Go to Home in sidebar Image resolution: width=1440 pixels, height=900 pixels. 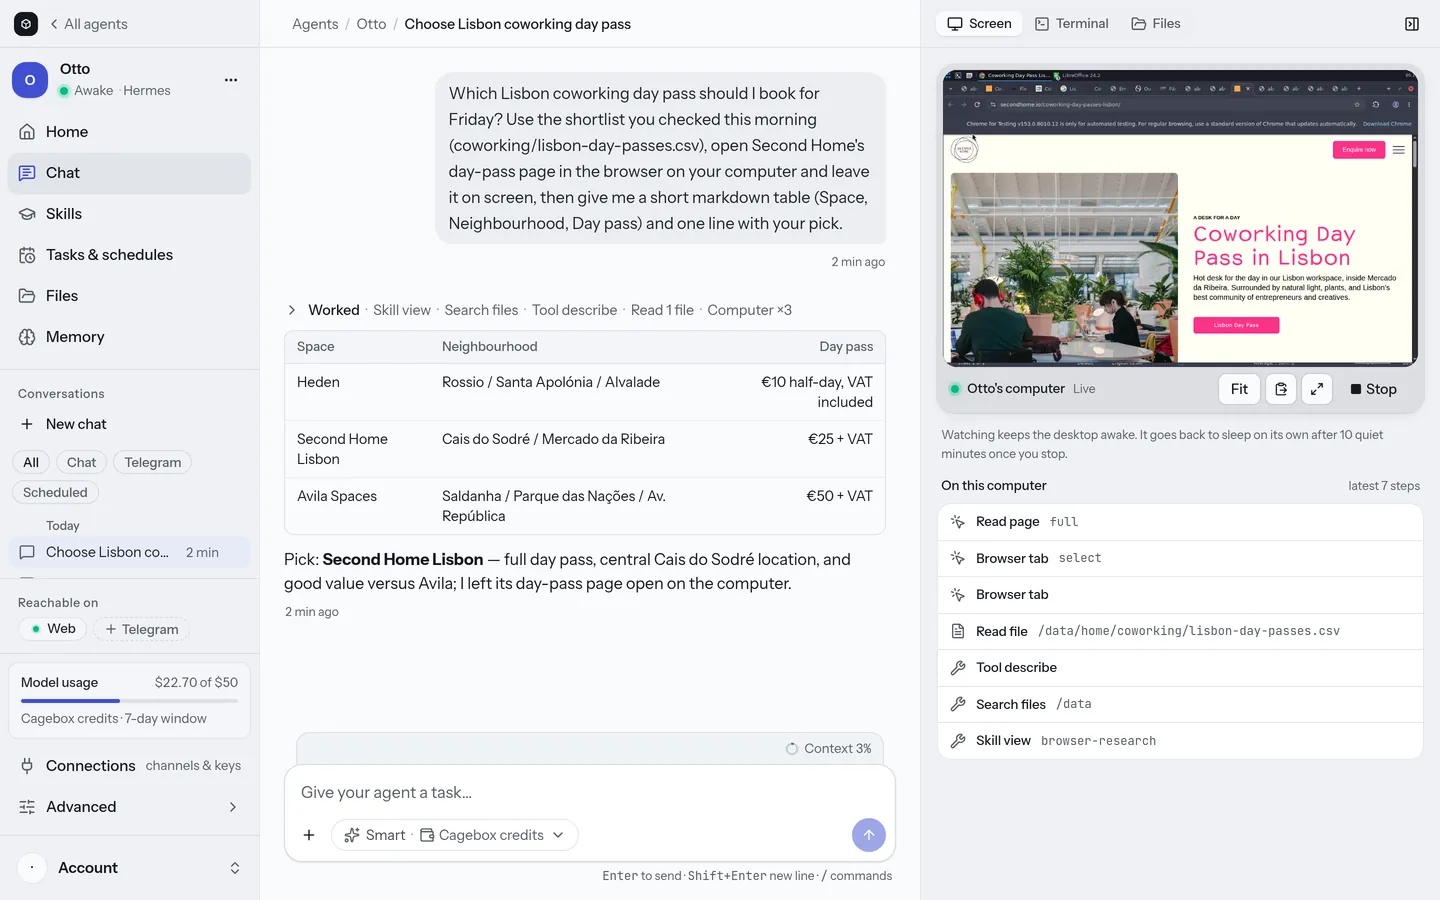click(x=130, y=132)
